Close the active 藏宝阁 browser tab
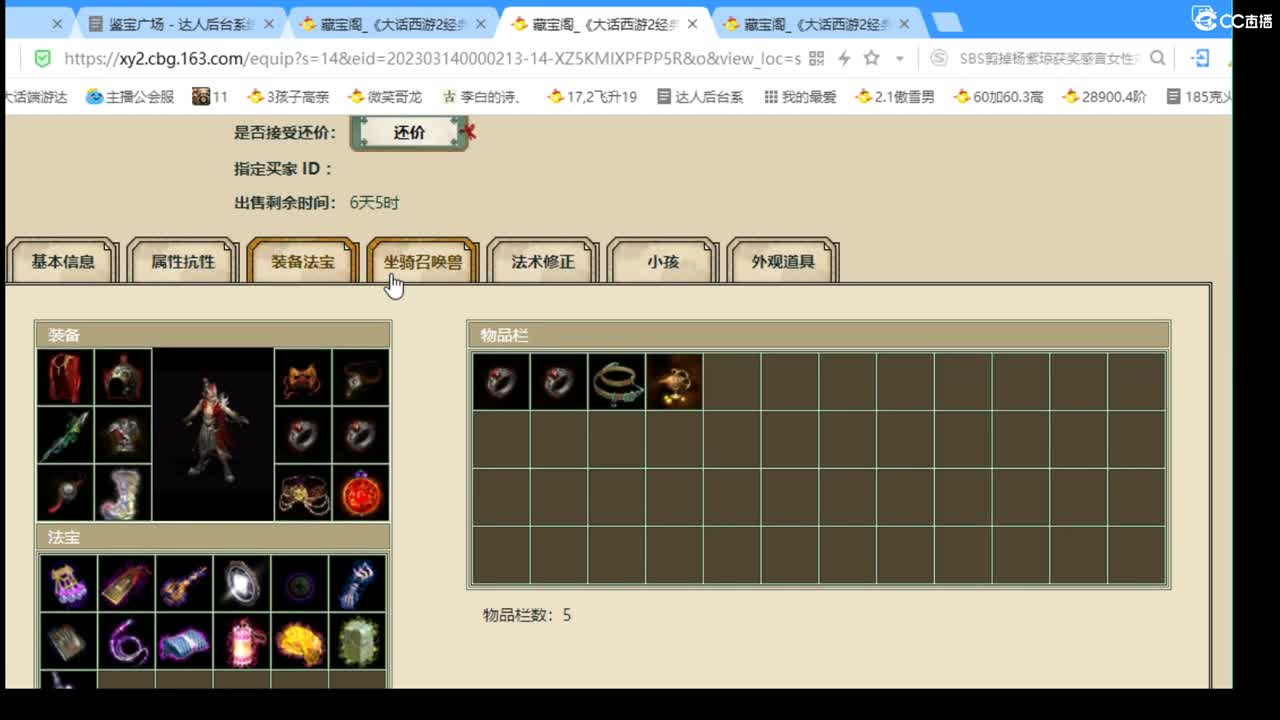 click(x=692, y=24)
